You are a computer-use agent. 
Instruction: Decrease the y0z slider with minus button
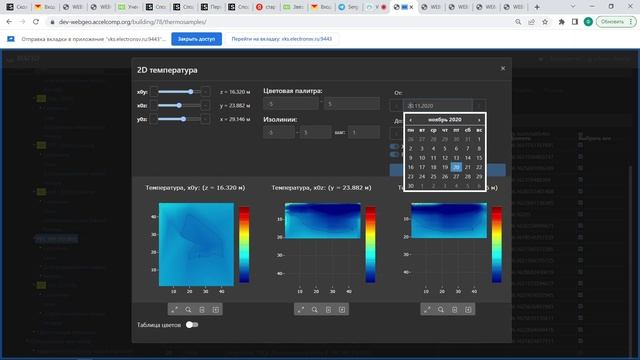153,119
